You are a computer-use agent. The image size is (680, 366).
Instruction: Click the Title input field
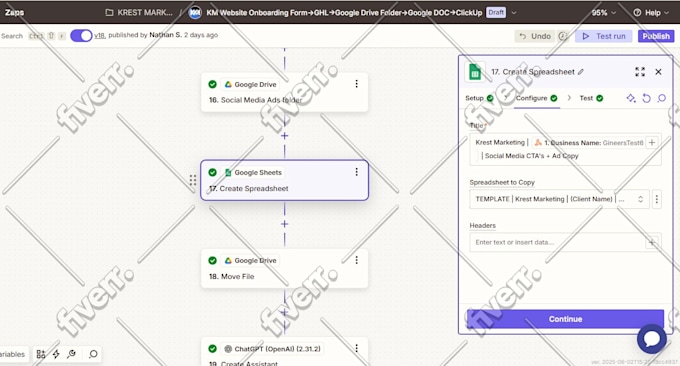click(565, 149)
